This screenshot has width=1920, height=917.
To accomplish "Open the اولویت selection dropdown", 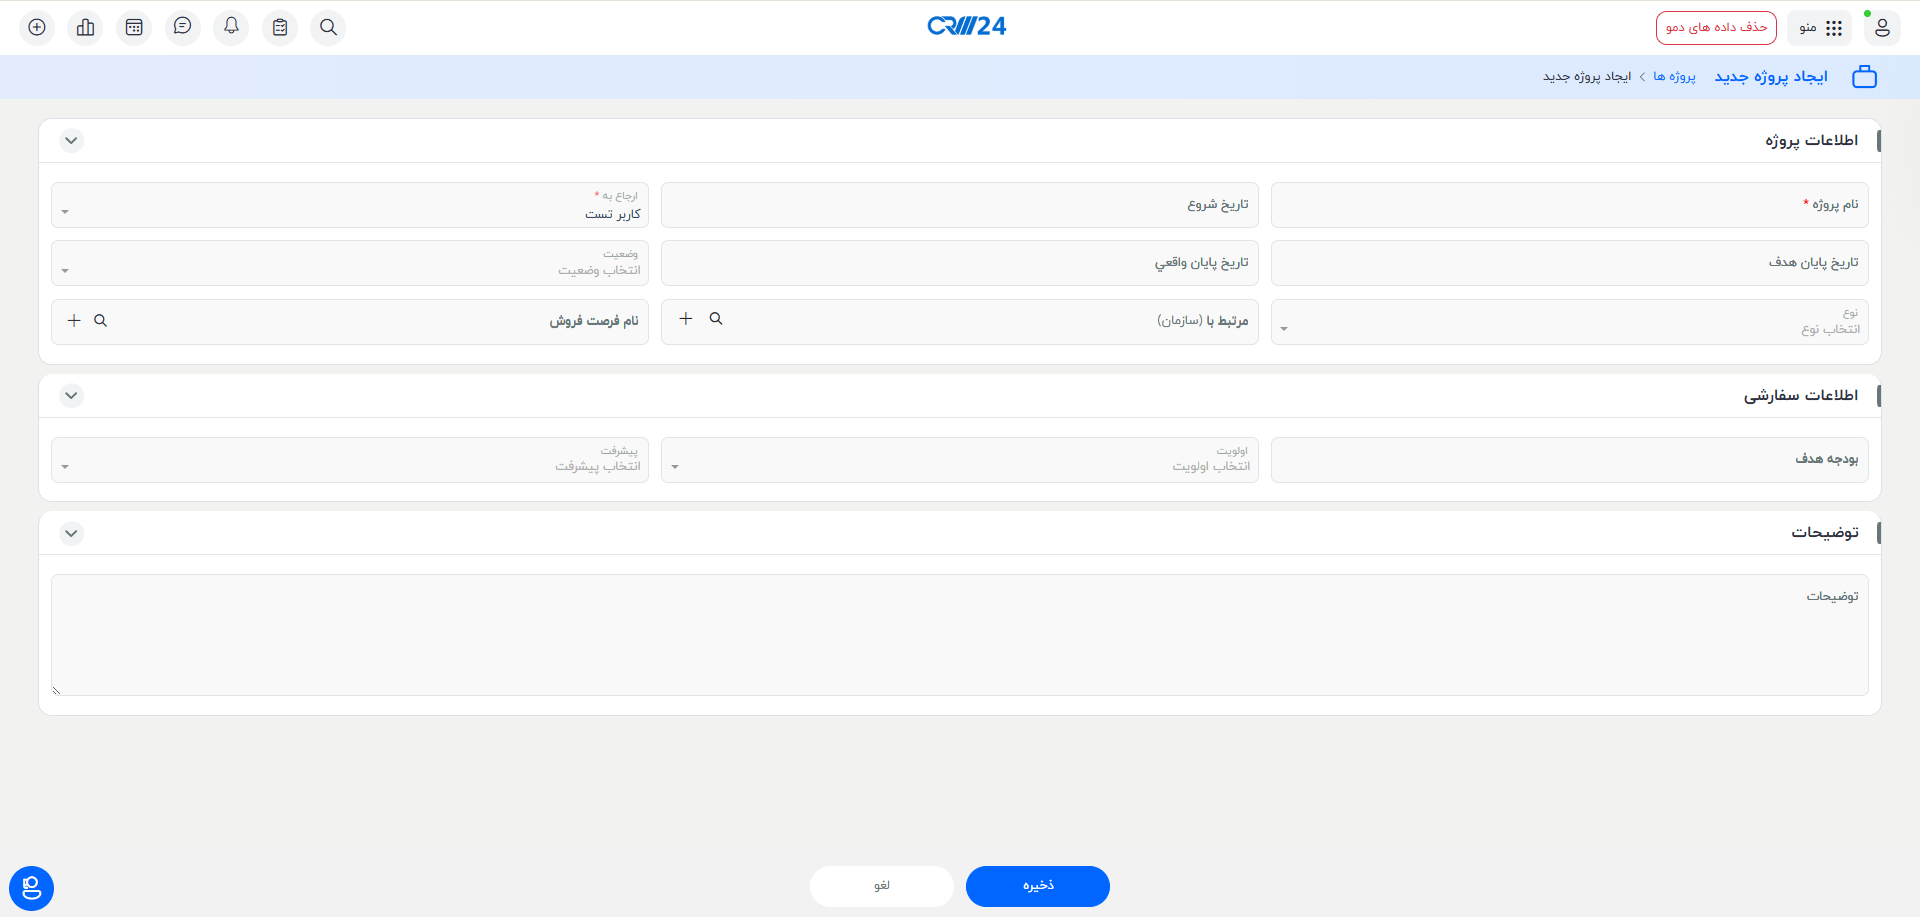I will tap(676, 465).
